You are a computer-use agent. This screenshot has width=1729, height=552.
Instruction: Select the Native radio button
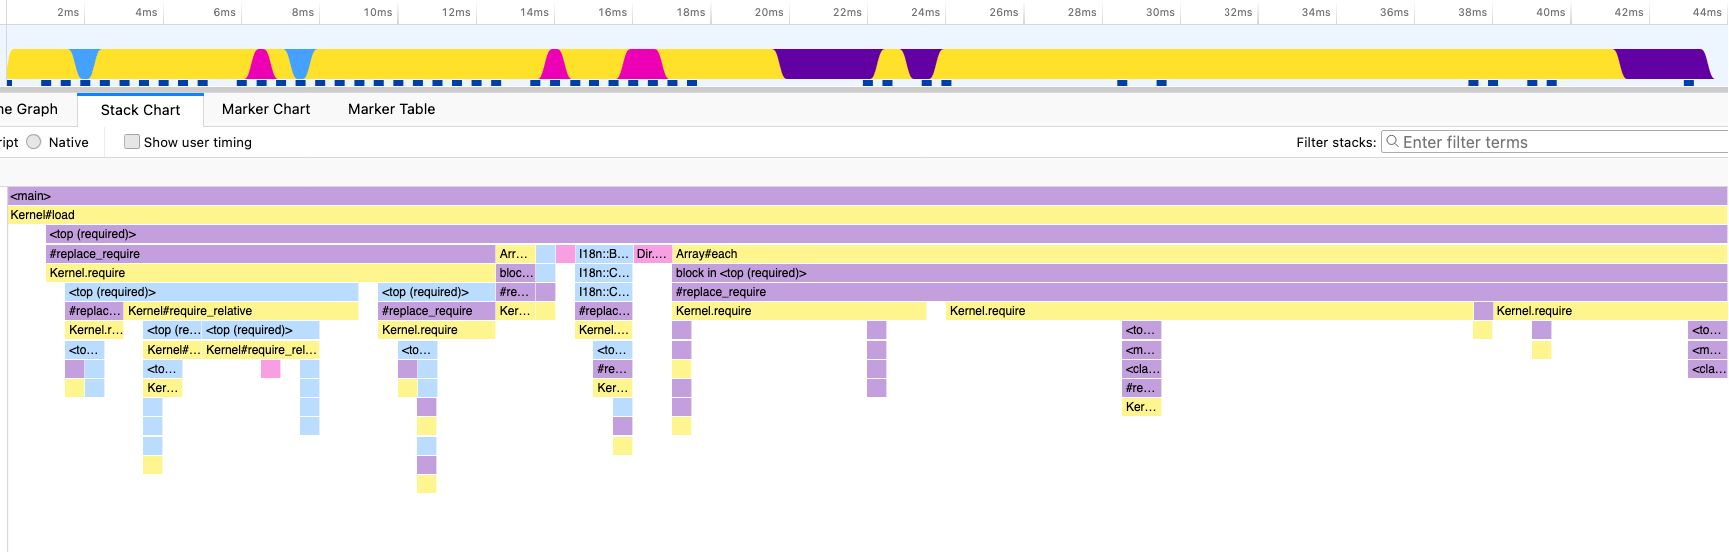34,142
